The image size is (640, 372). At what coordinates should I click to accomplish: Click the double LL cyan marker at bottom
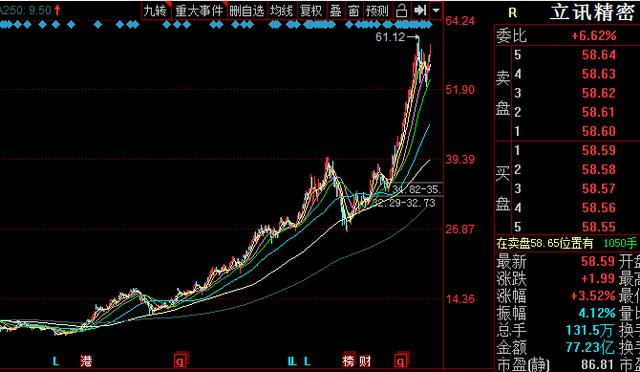pyautogui.click(x=292, y=361)
